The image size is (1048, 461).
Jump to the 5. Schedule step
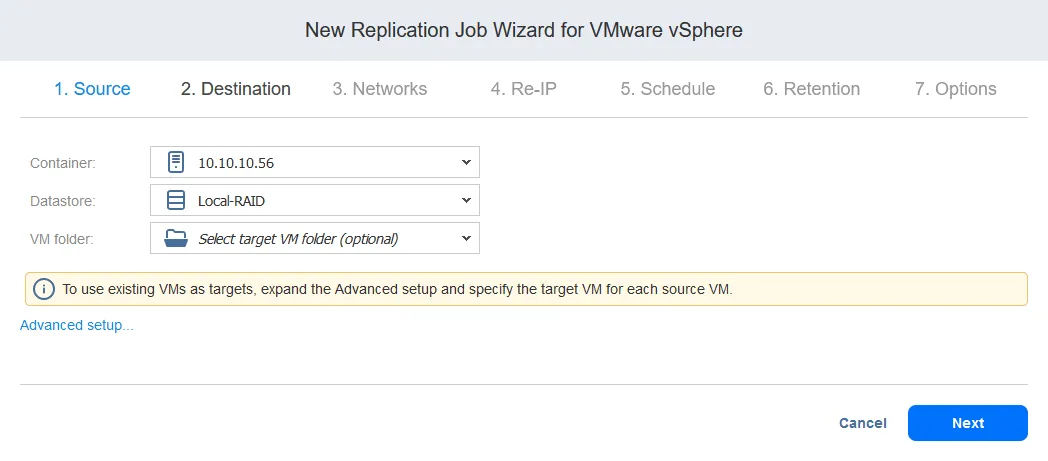[x=668, y=89]
